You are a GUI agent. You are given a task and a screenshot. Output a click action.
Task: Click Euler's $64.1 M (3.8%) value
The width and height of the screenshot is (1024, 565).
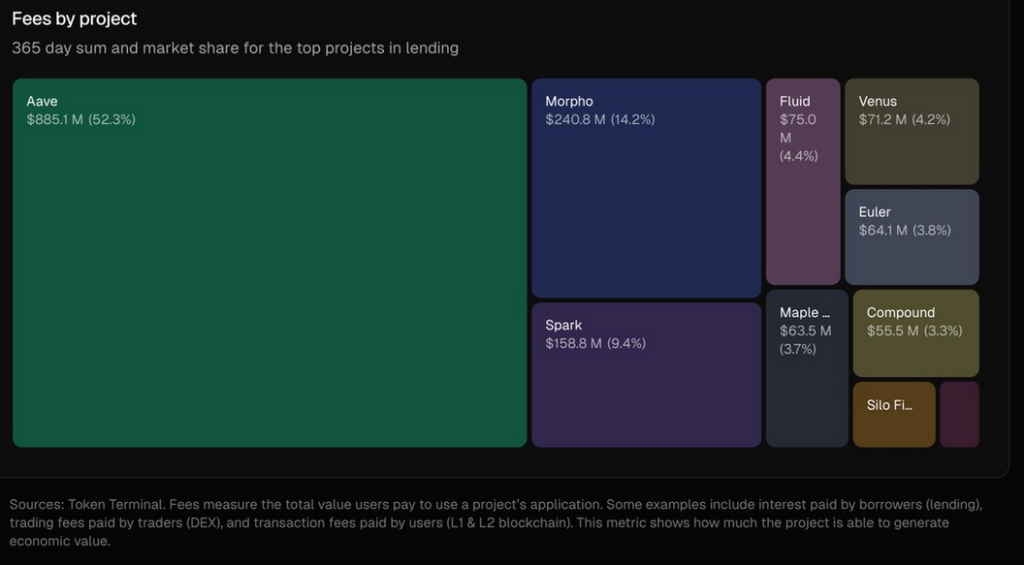(x=904, y=231)
